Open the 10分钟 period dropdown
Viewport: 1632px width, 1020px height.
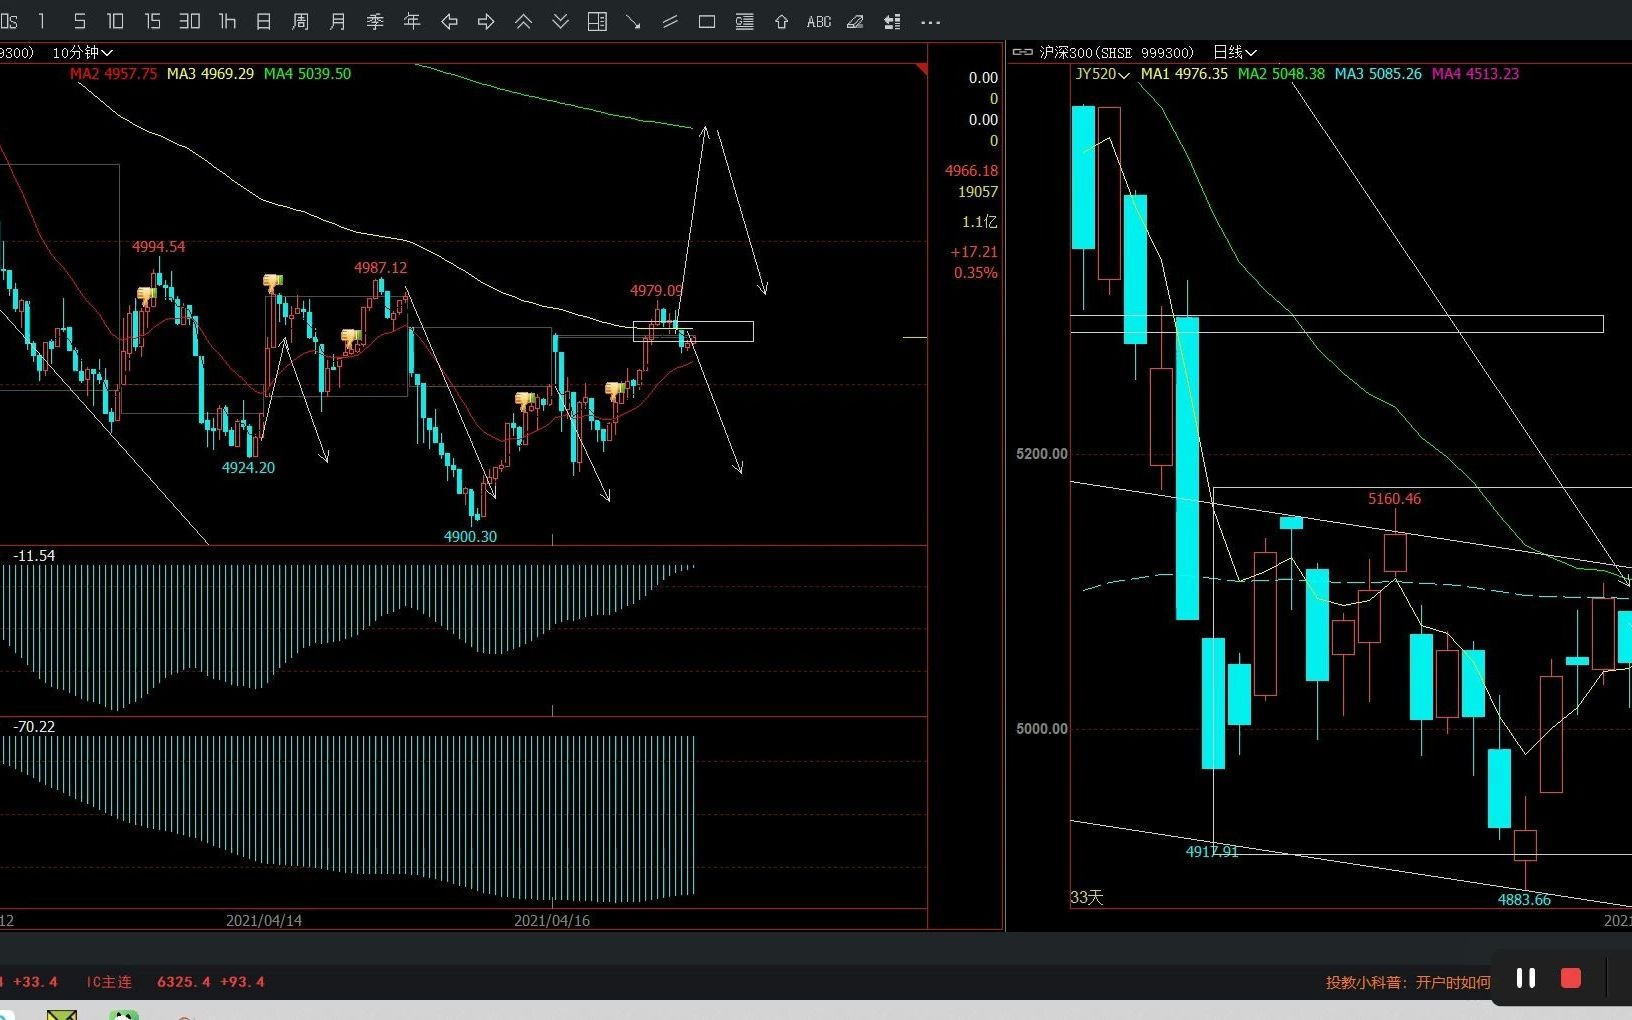coord(82,52)
